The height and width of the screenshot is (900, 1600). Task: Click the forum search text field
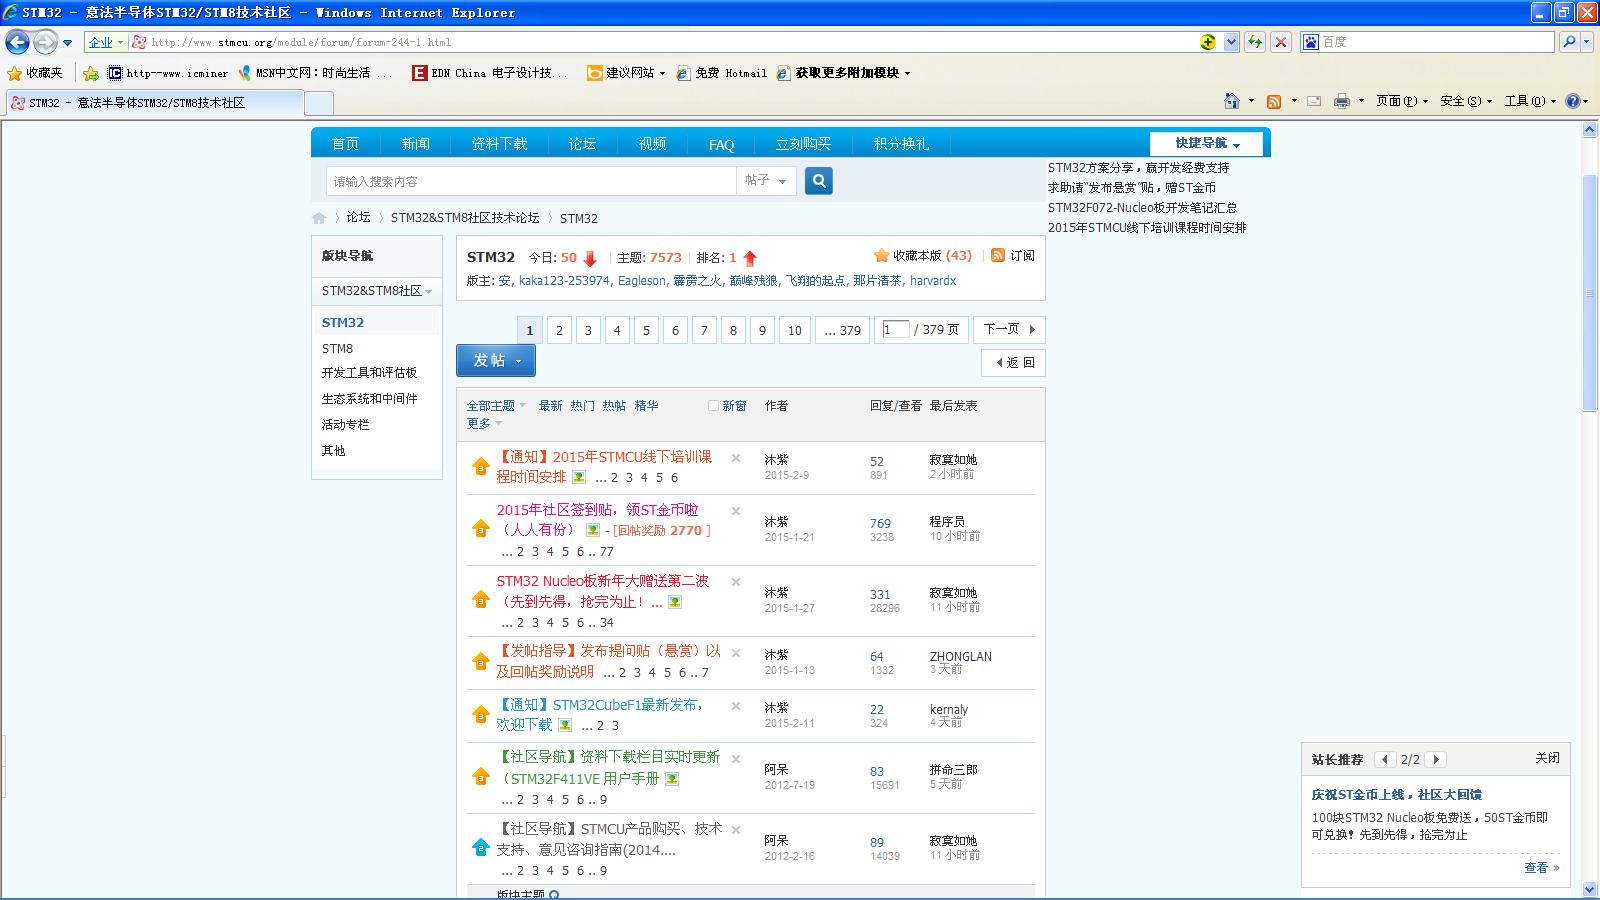pyautogui.click(x=531, y=181)
